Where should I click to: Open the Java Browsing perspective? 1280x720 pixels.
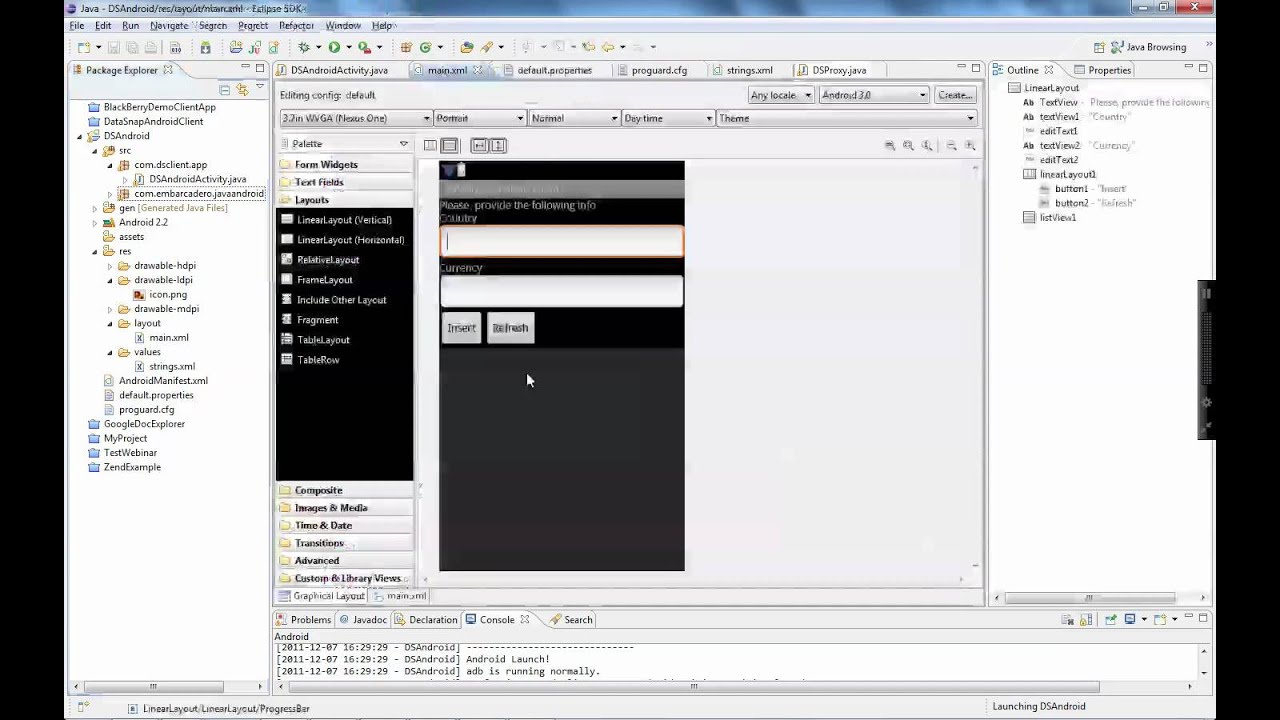tap(1147, 47)
